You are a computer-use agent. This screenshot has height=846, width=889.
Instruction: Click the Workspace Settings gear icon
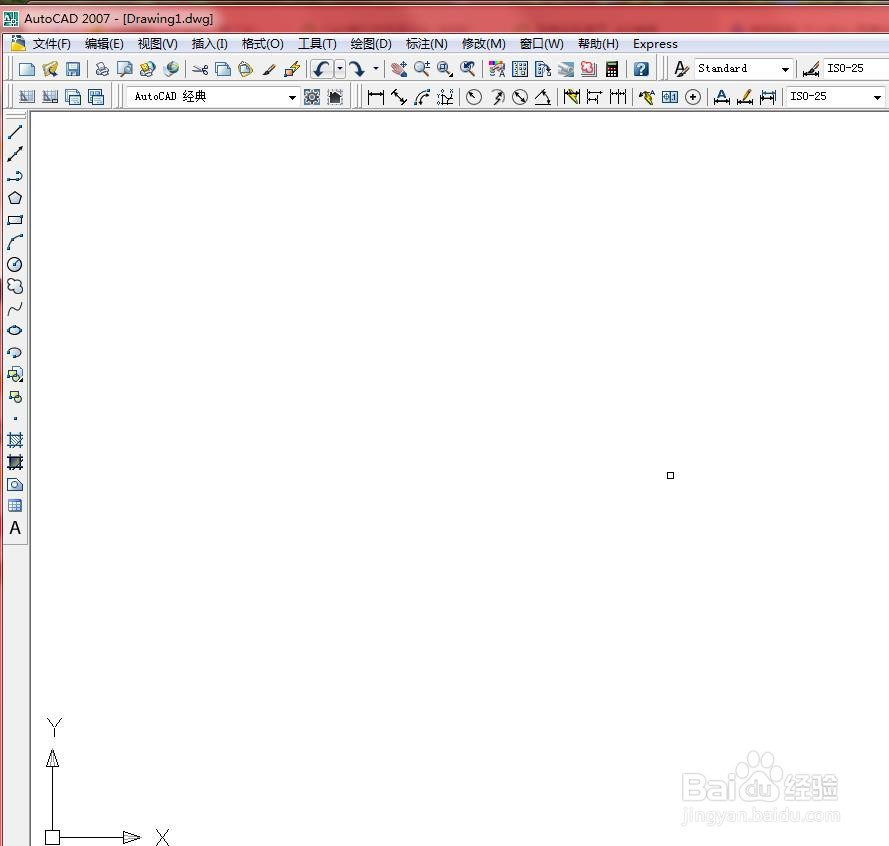pyautogui.click(x=312, y=97)
